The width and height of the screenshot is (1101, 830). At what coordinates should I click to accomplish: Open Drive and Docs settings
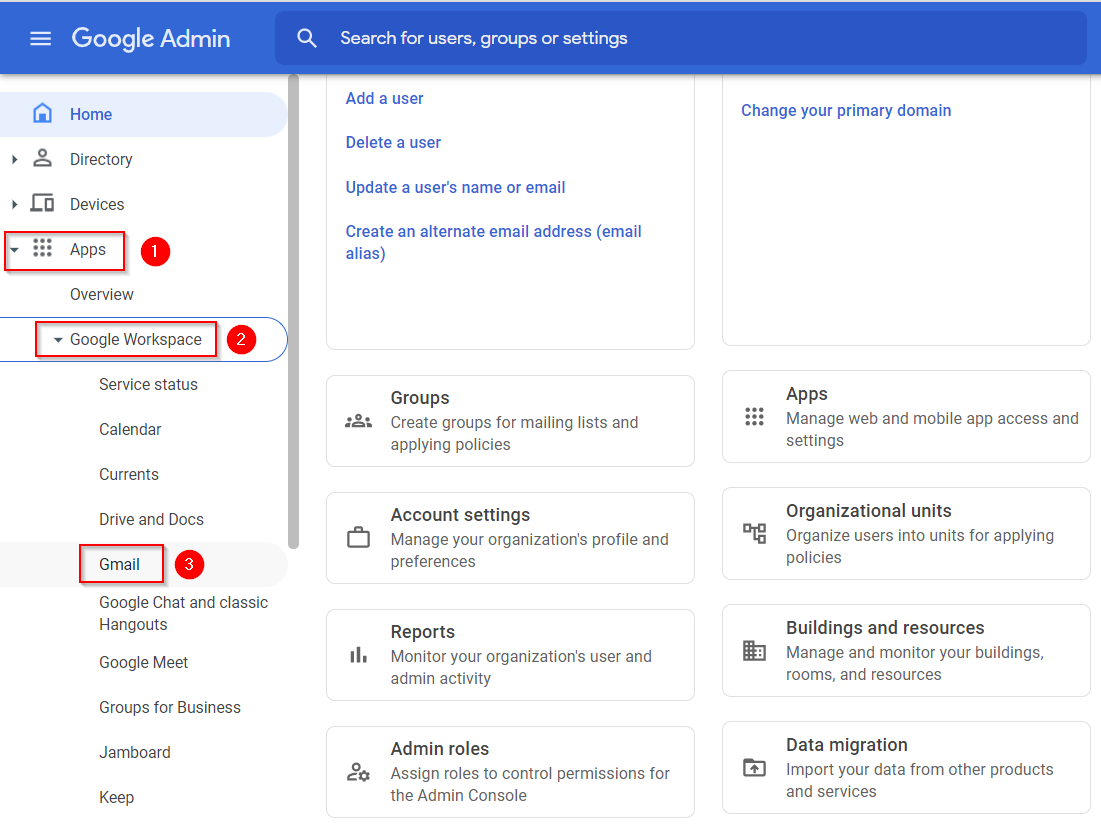pyautogui.click(x=151, y=520)
